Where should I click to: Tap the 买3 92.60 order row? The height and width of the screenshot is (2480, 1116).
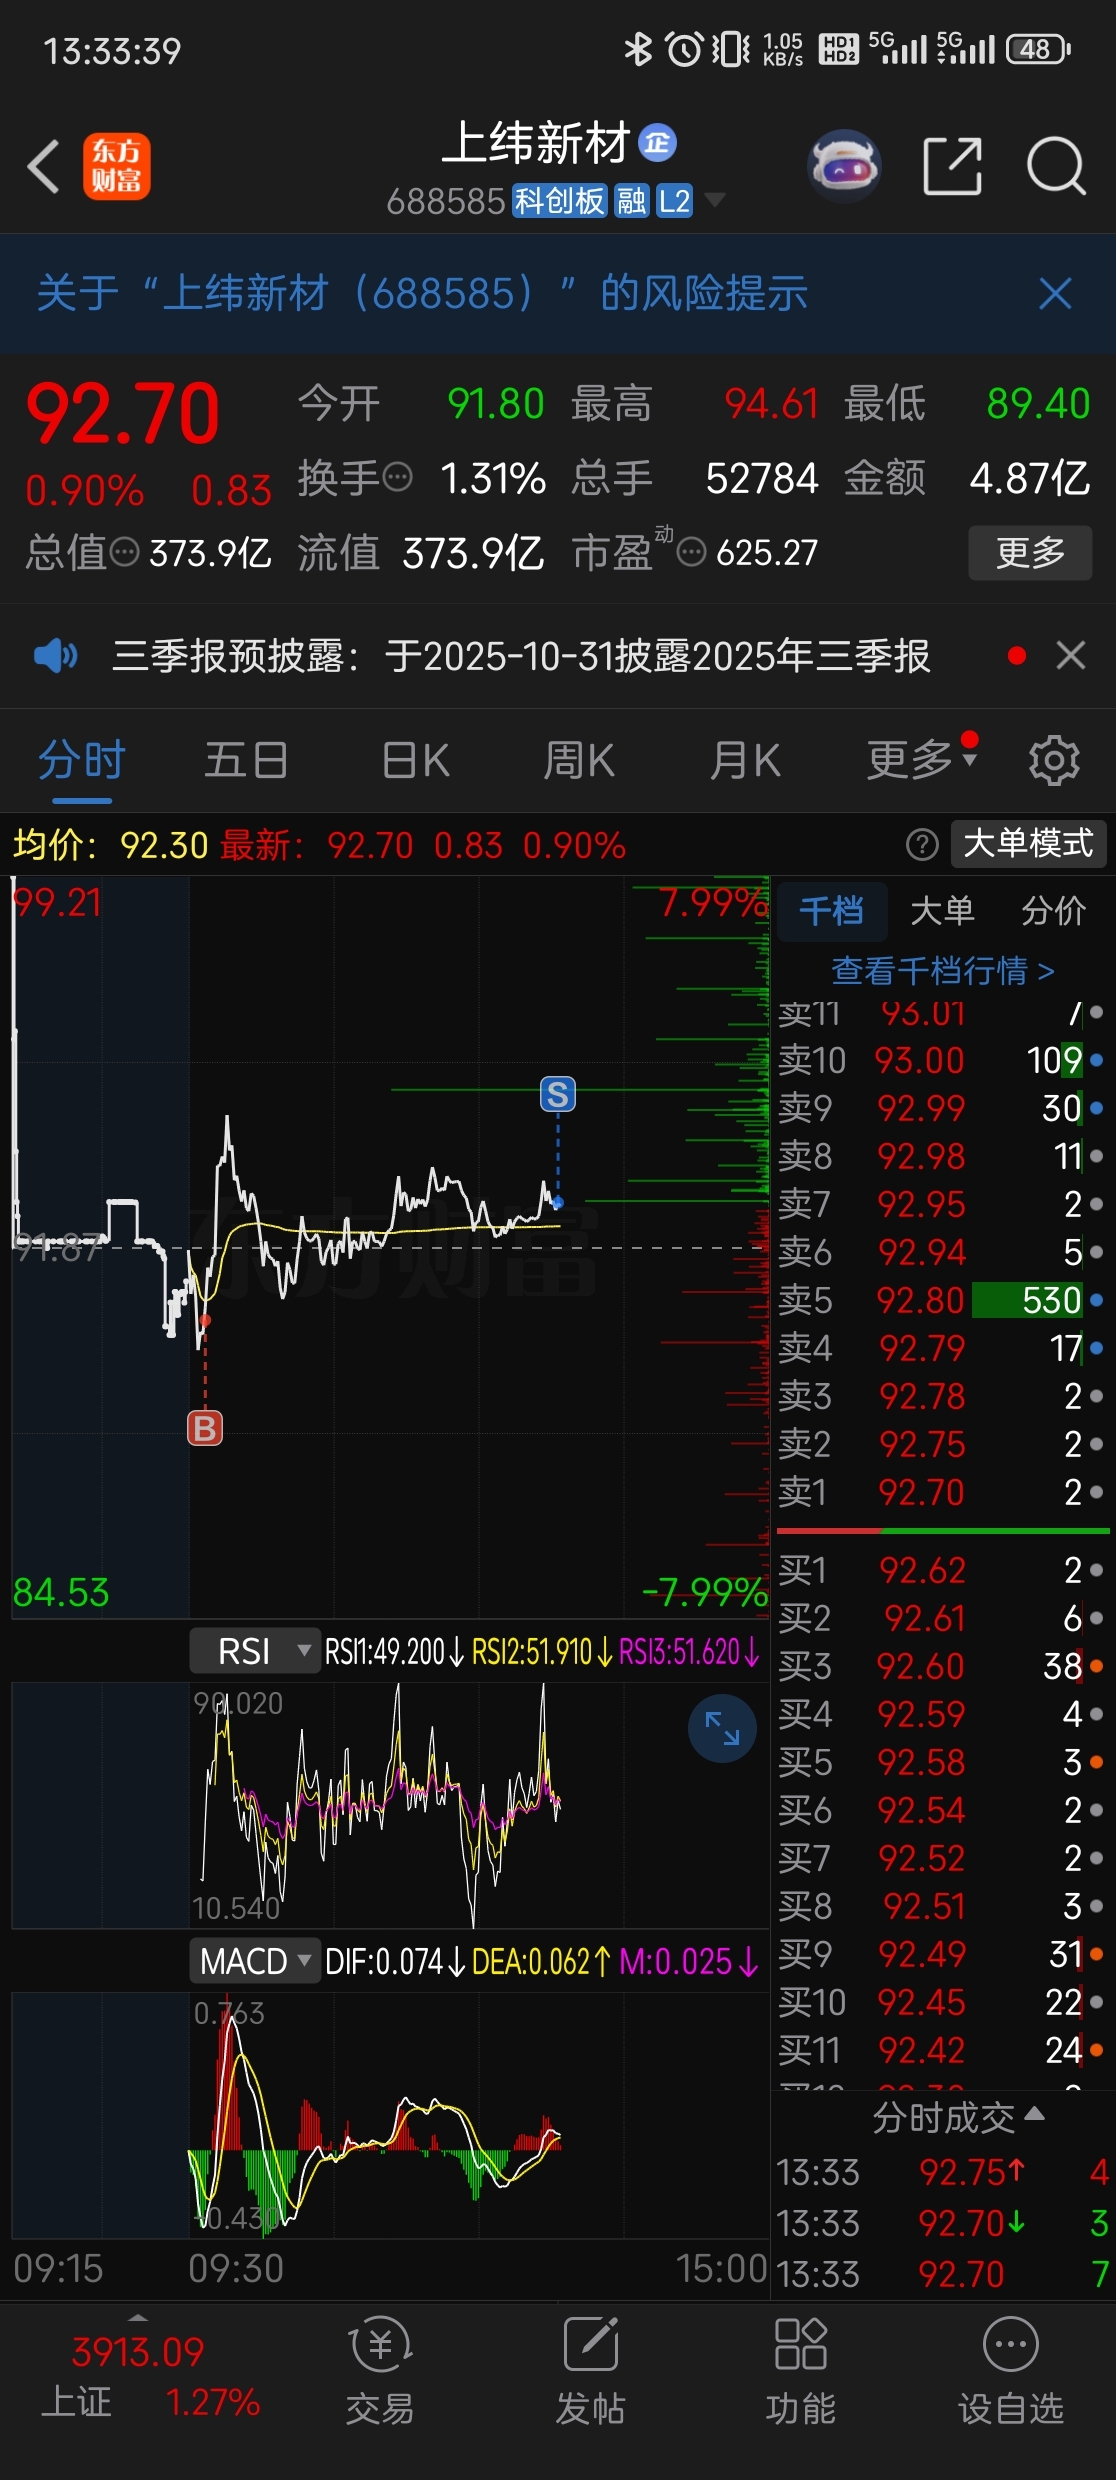click(x=942, y=1666)
